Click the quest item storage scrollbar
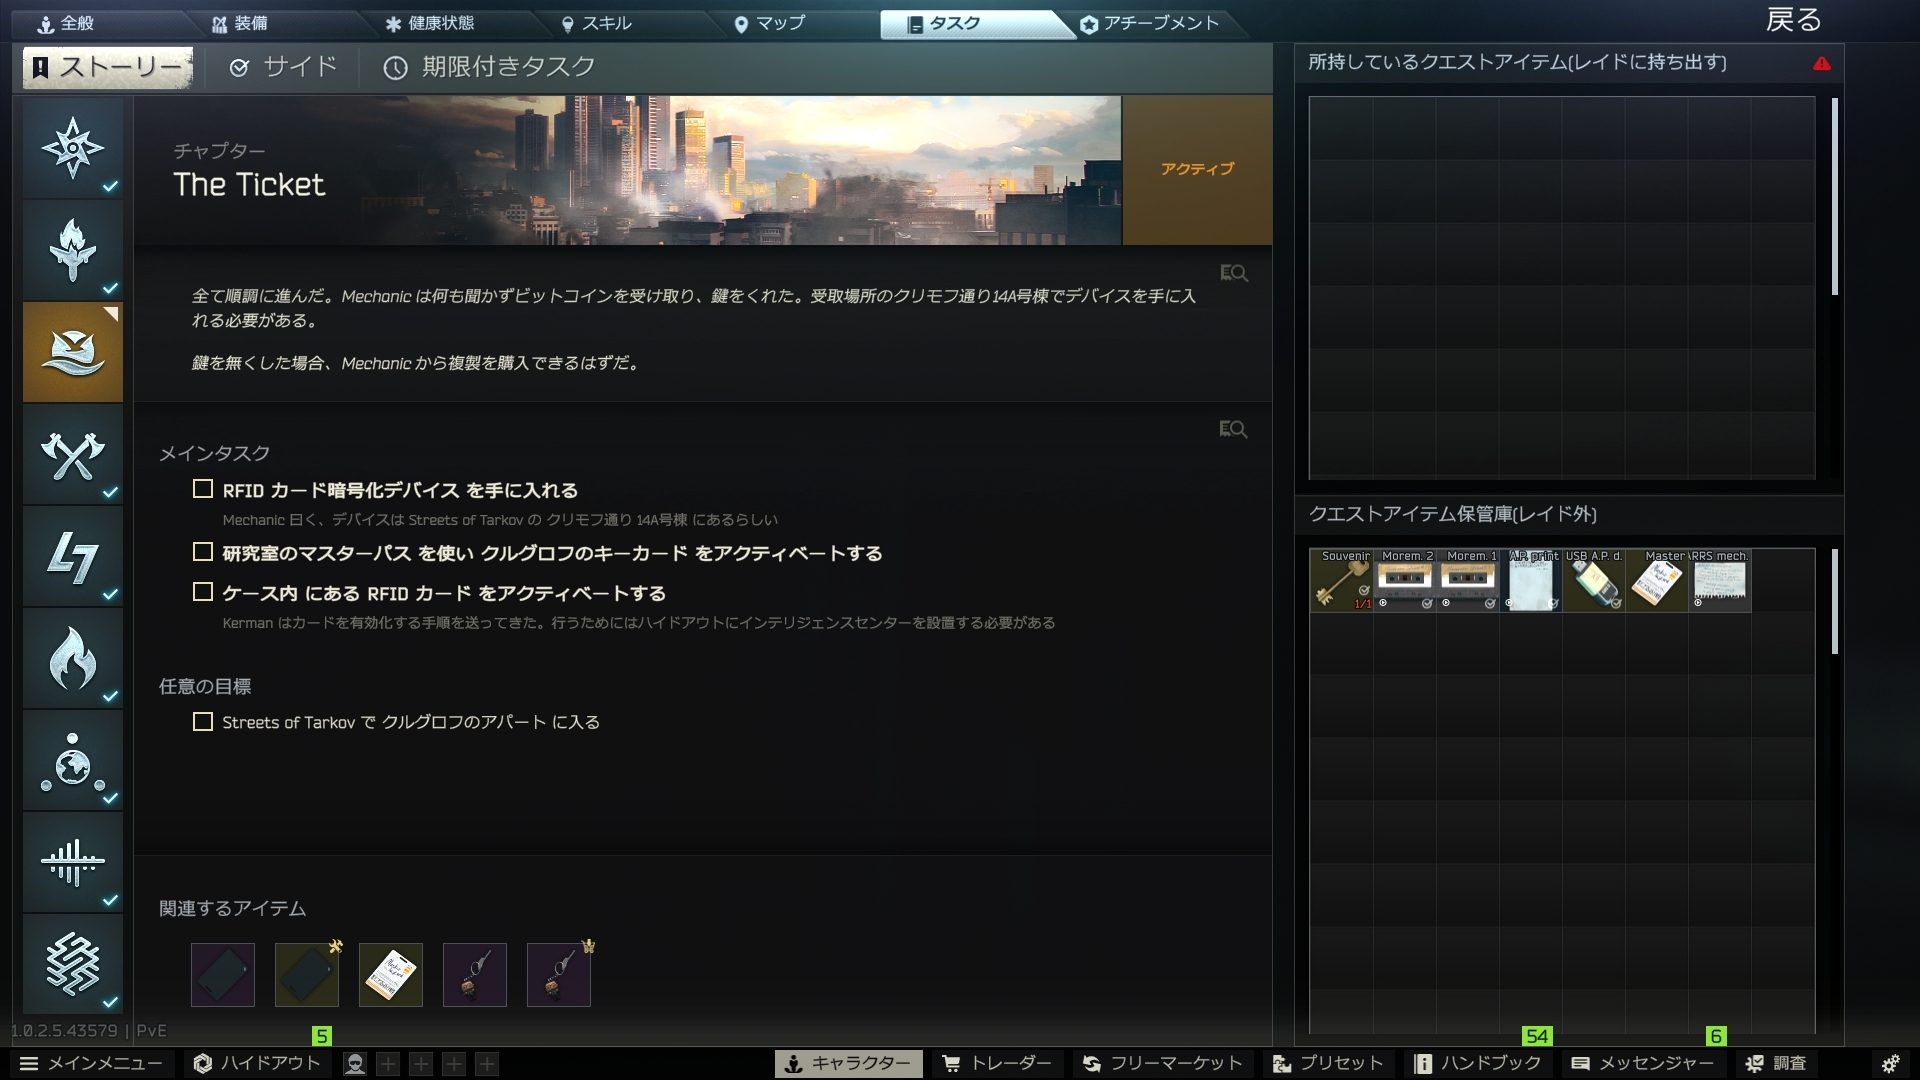The height and width of the screenshot is (1080, 1920). (x=1835, y=601)
